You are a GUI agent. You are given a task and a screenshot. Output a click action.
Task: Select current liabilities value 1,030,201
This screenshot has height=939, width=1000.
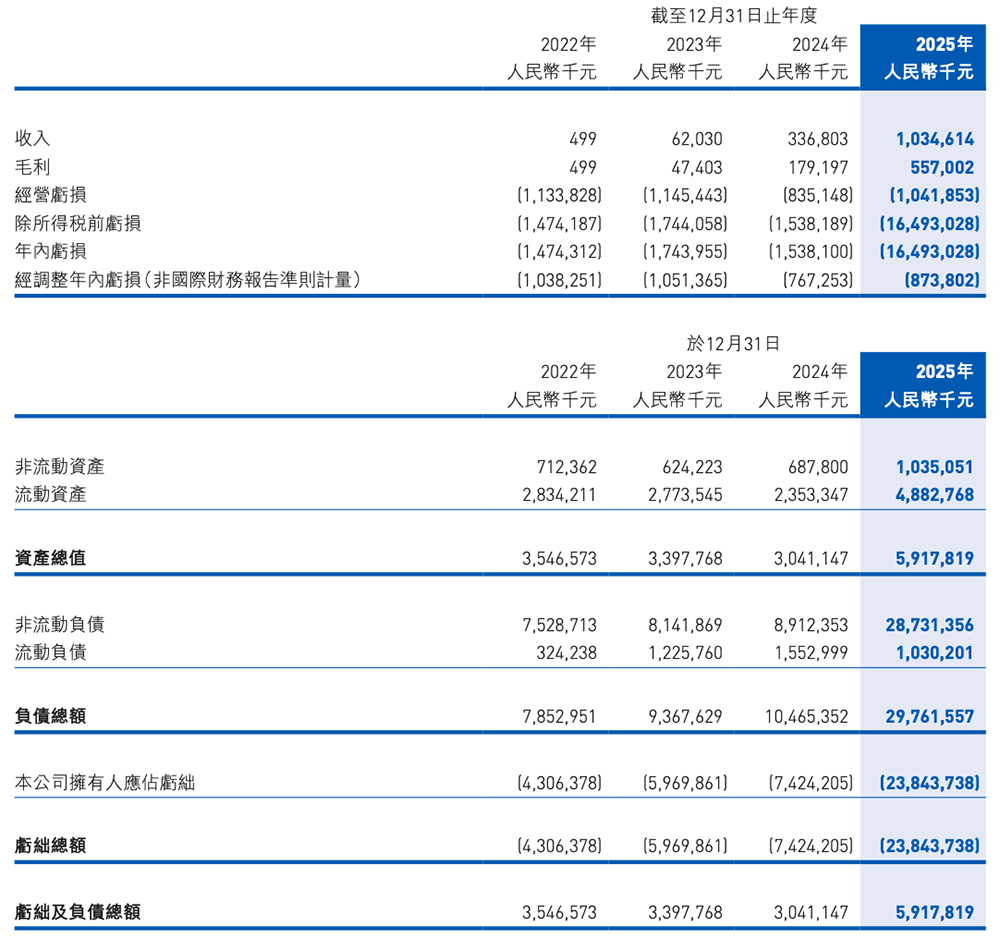pyautogui.click(x=935, y=653)
